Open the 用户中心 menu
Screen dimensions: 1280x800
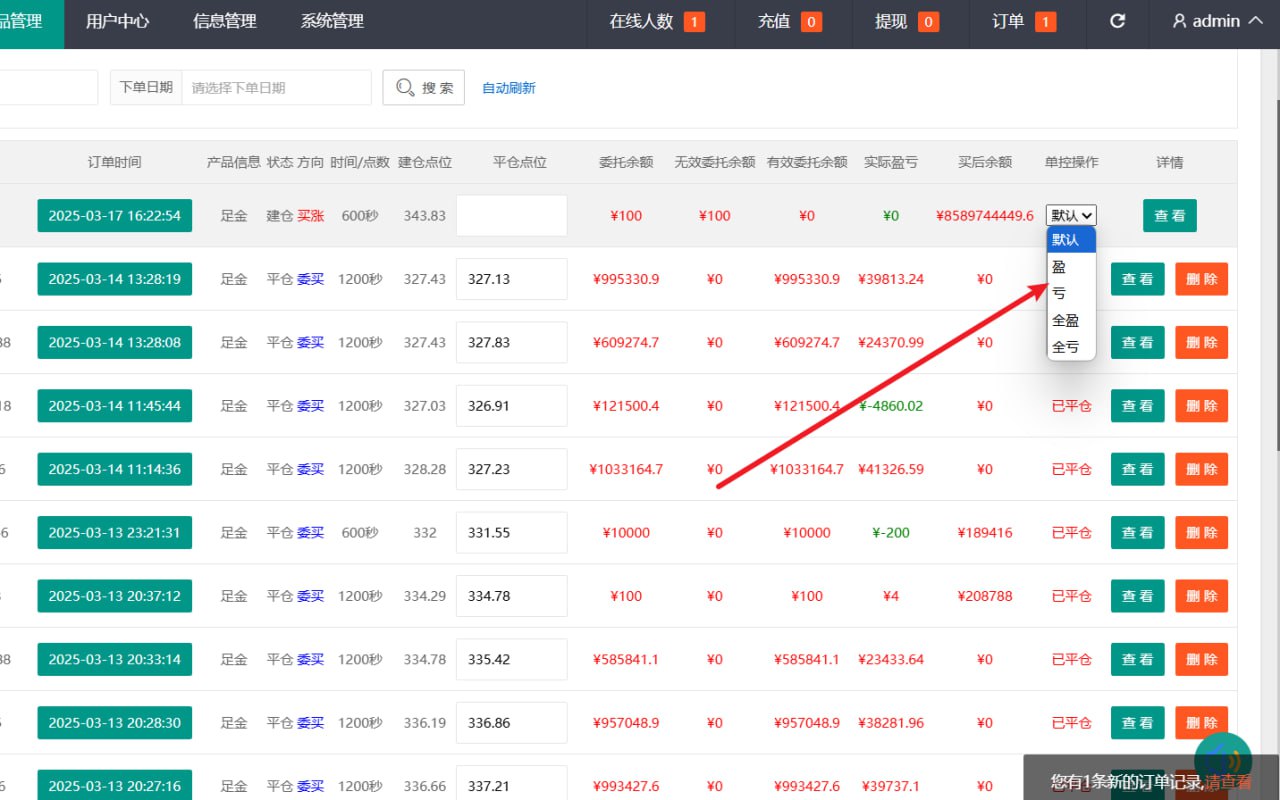(118, 21)
